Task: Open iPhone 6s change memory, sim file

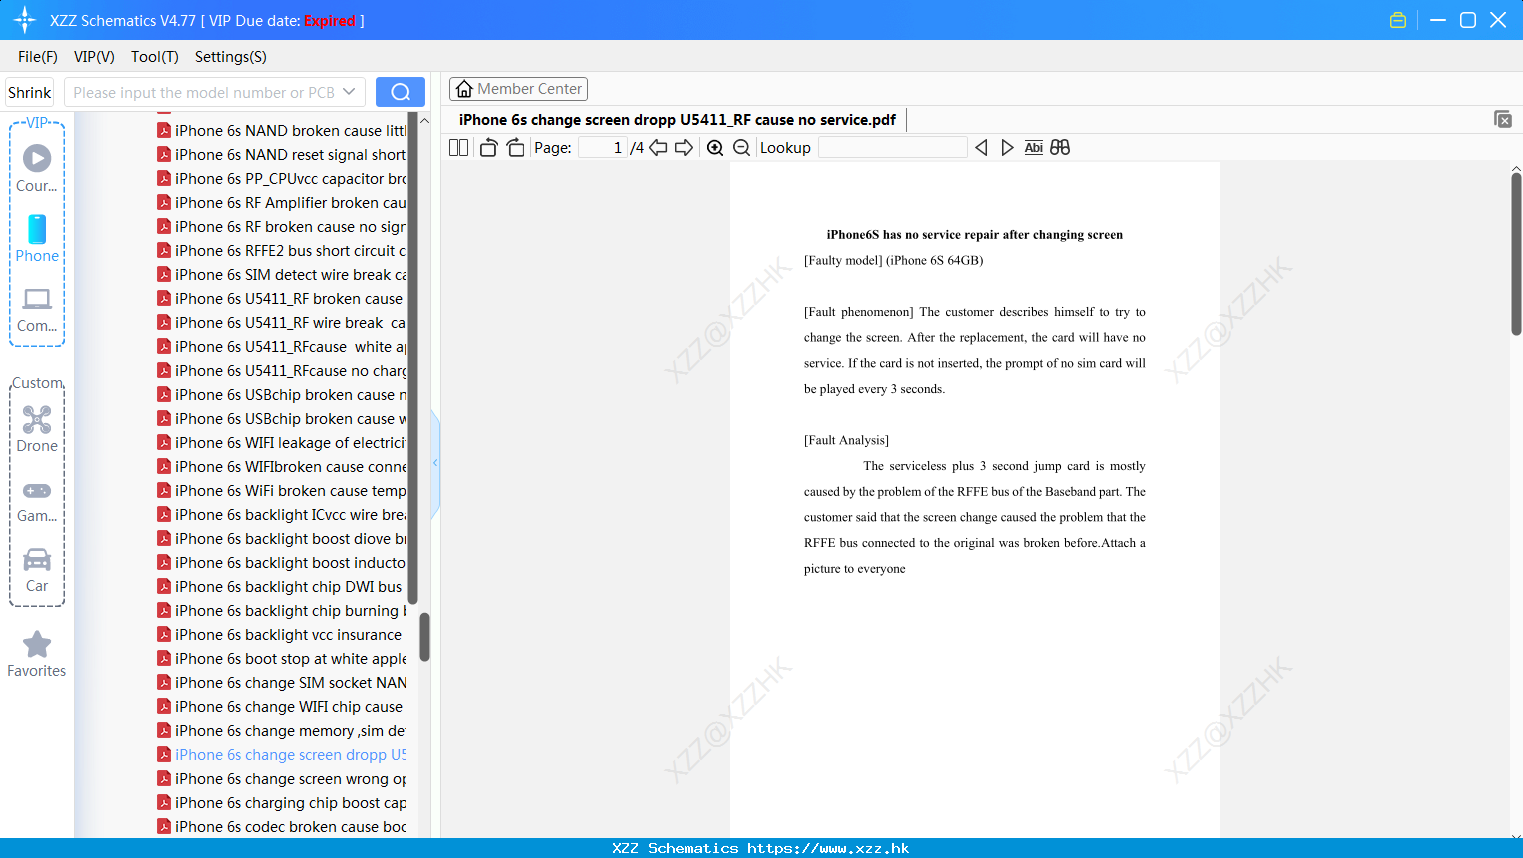Action: click(x=282, y=731)
